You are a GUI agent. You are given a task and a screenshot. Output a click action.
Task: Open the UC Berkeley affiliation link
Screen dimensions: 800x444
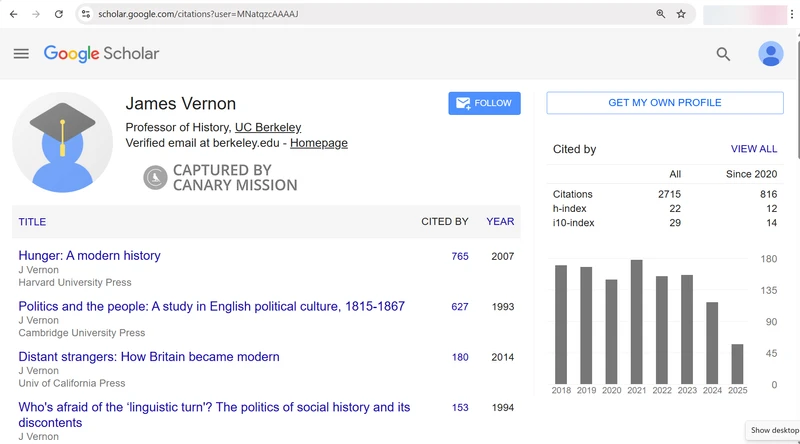coord(268,127)
